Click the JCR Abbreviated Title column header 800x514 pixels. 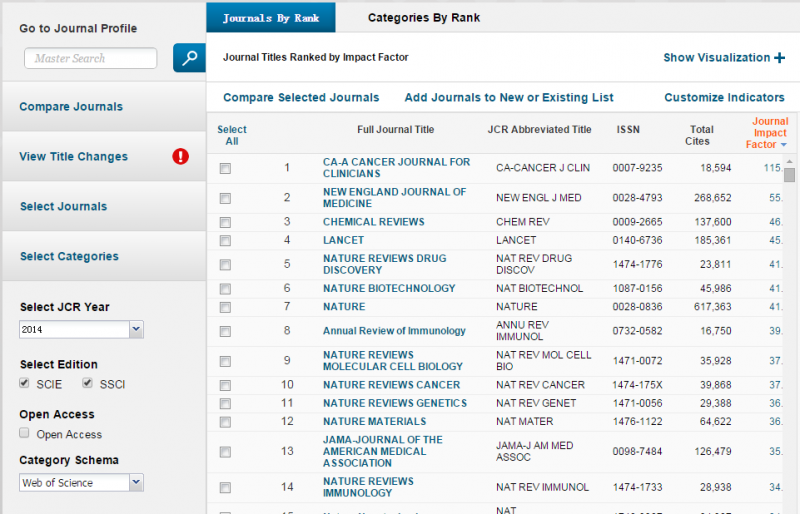click(539, 130)
